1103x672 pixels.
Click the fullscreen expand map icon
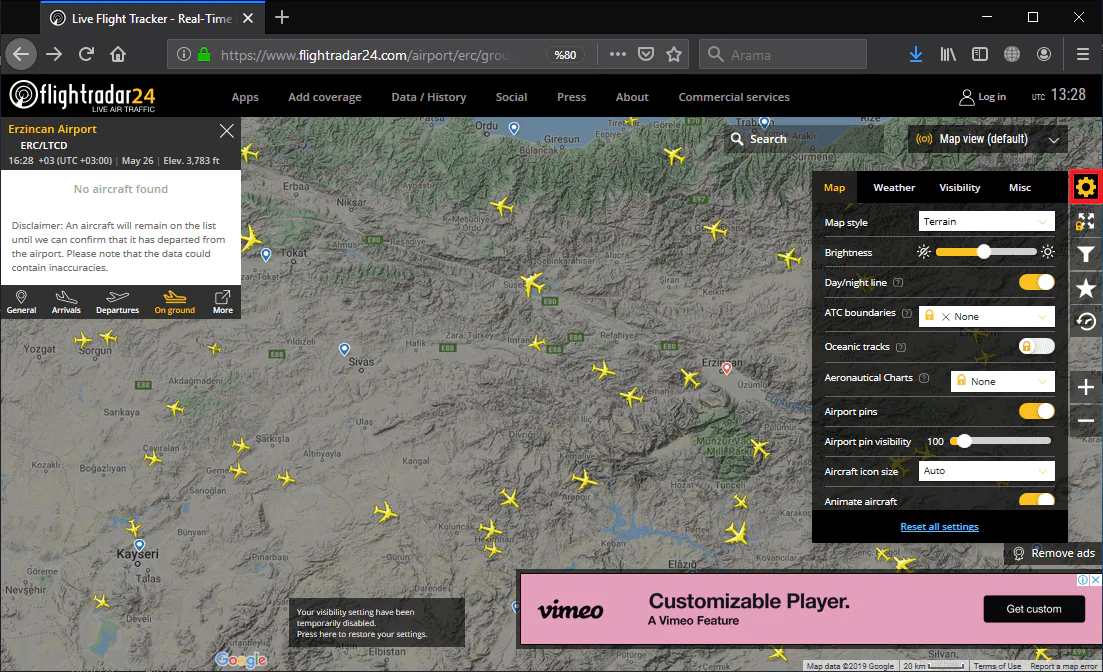1086,221
